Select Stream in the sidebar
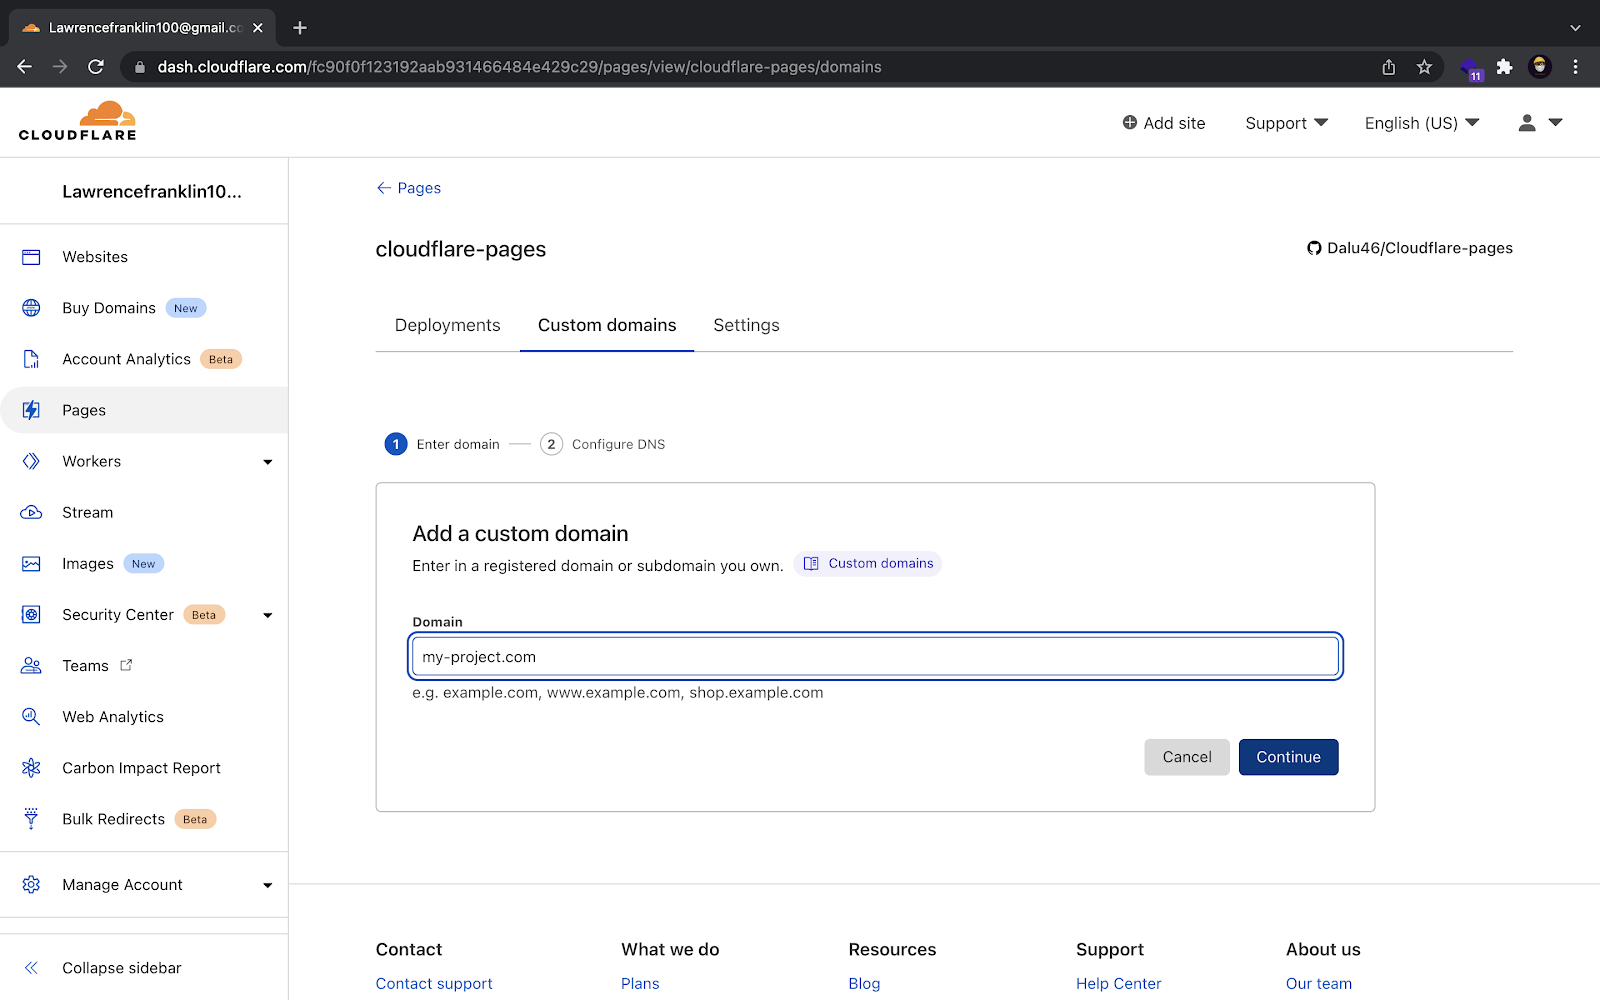Screen dimensions: 1600x1000 tap(88, 512)
